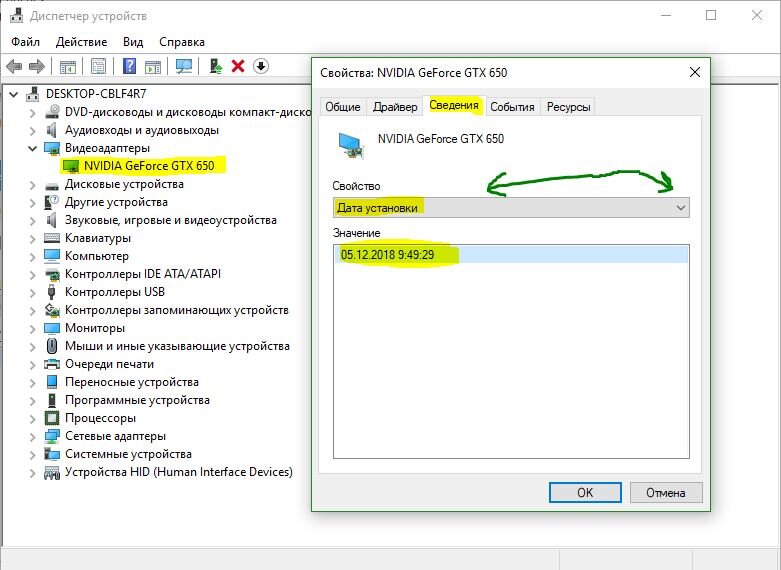Open the Файл menu
Screen dimensions: 781x570
tap(25, 42)
